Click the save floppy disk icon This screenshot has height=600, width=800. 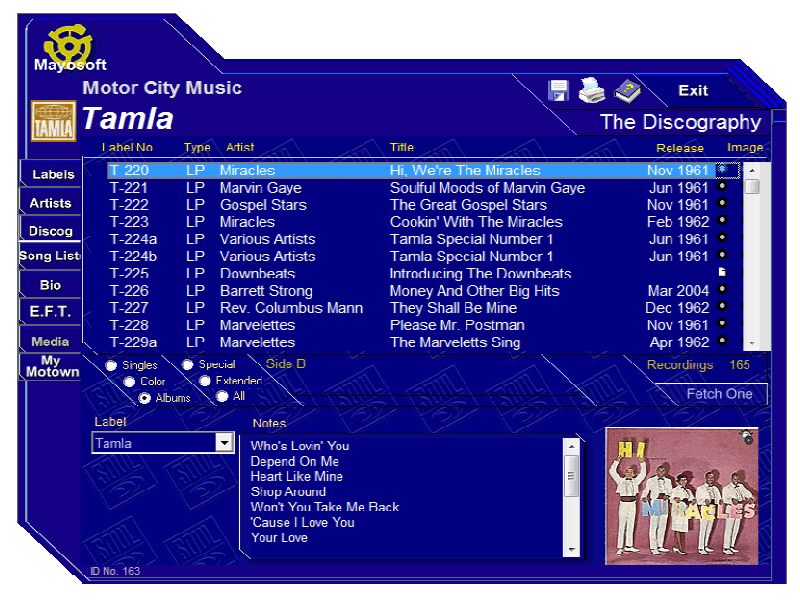[558, 91]
